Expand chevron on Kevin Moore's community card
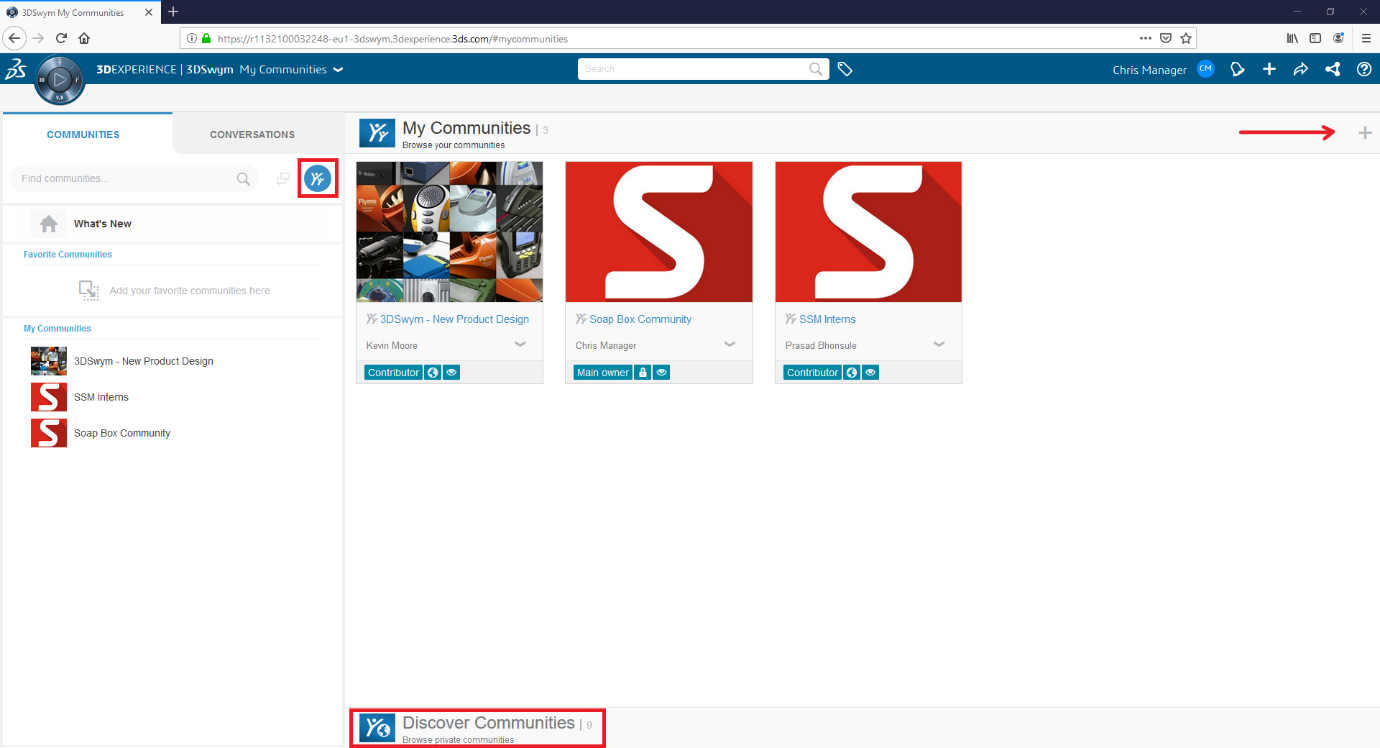1380x748 pixels. tap(520, 345)
